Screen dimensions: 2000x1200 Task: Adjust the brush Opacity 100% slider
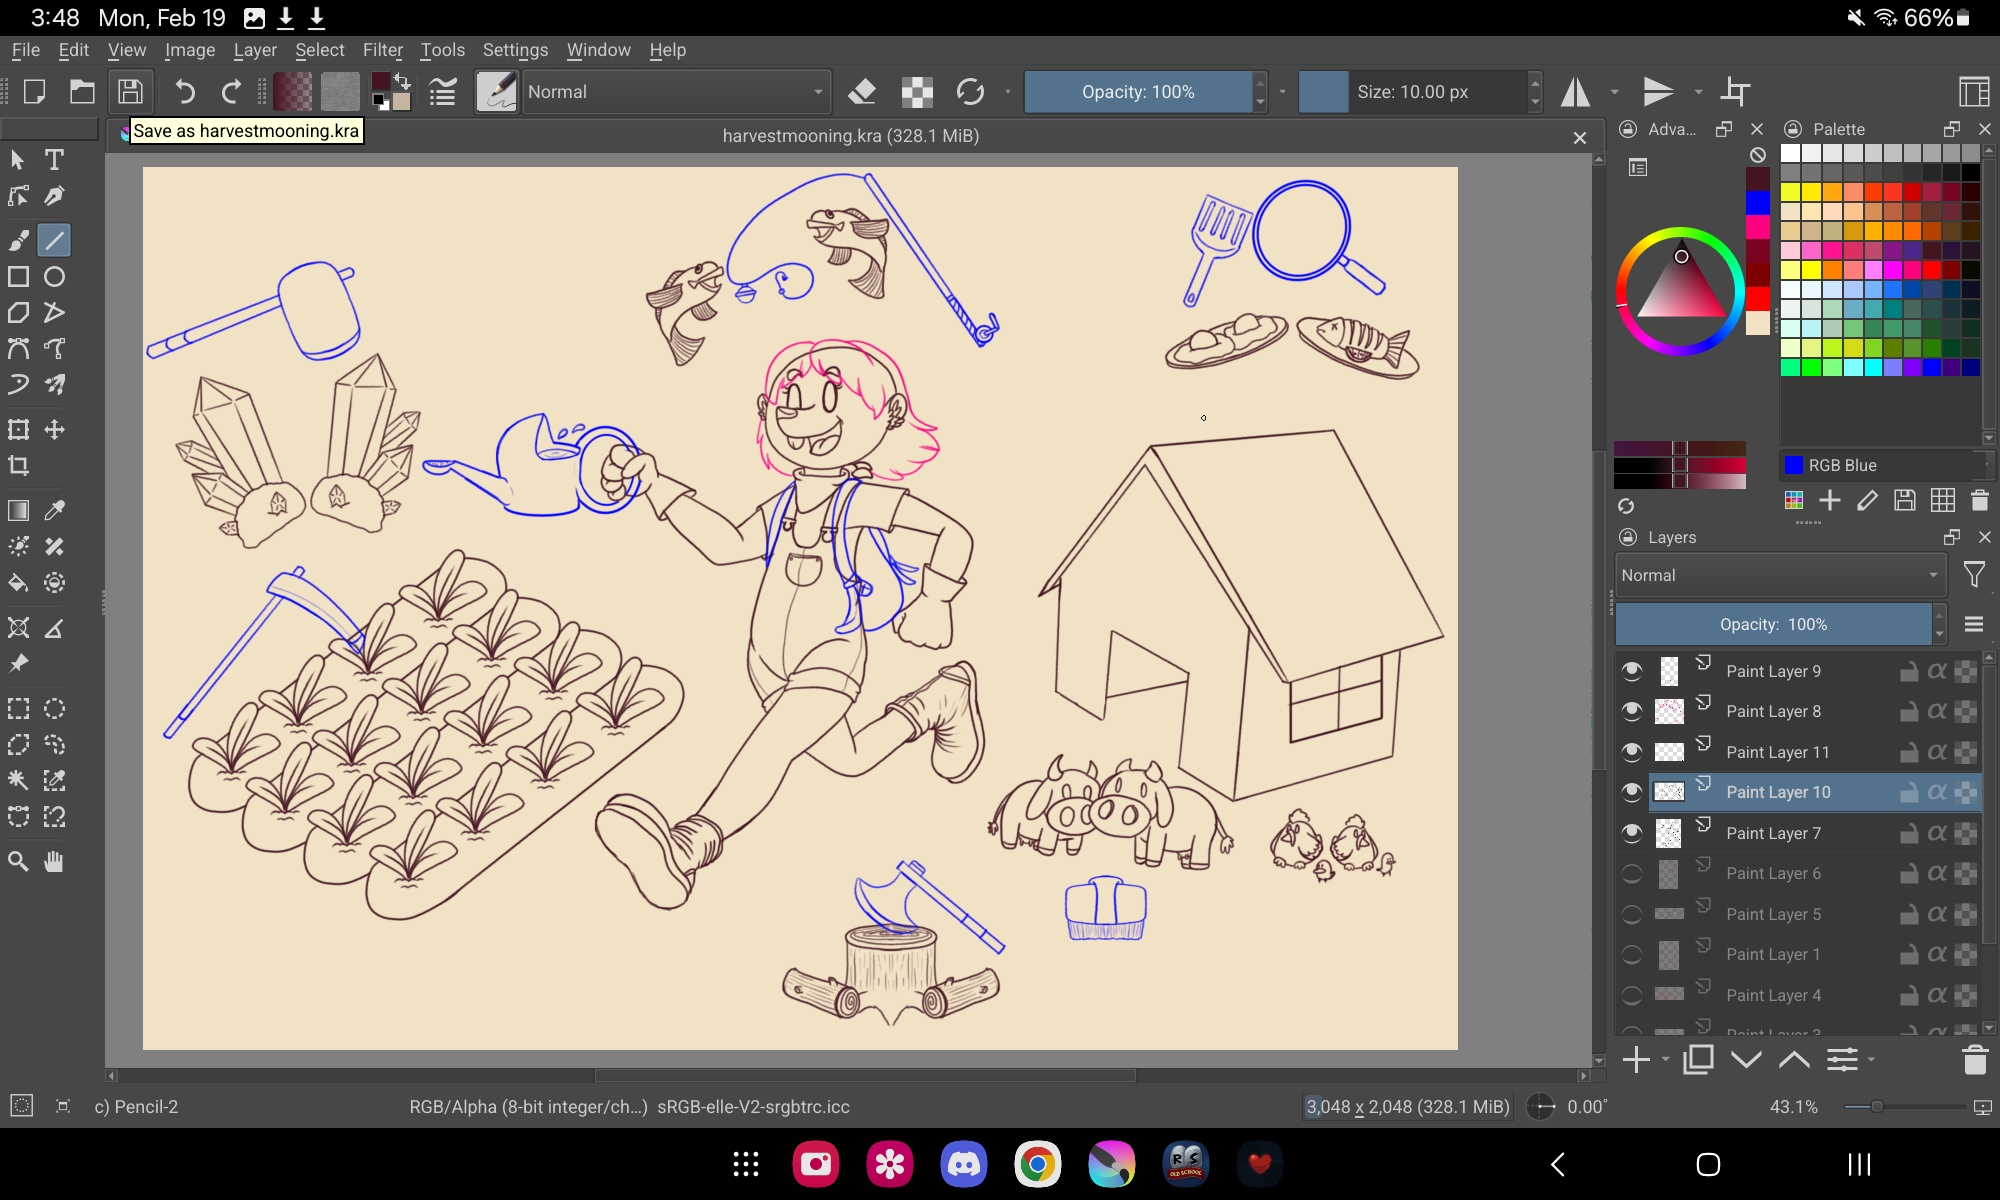click(1138, 92)
